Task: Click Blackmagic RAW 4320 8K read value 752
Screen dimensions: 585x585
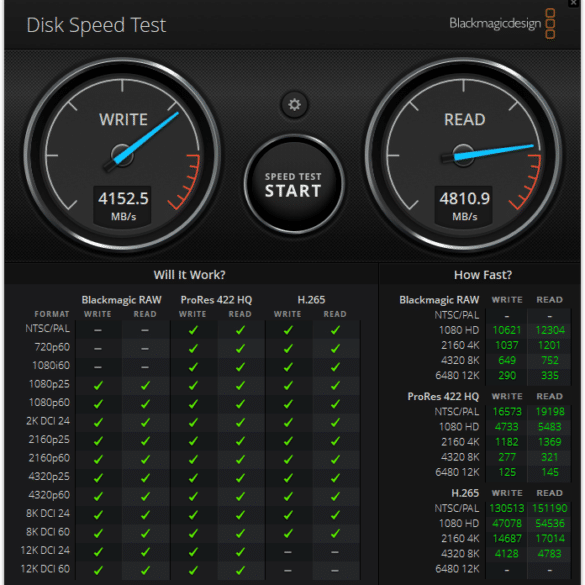Action: click(550, 360)
